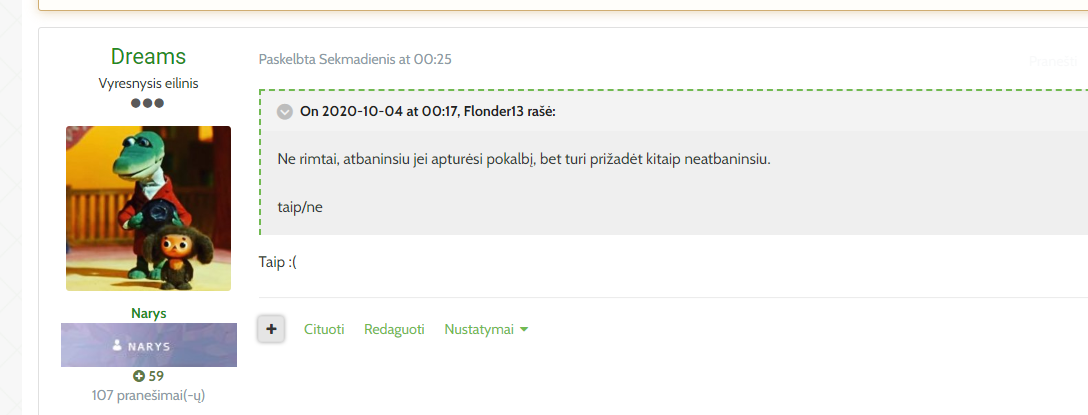Click the Nustatymai dropdown arrow
The height and width of the screenshot is (415, 1088).
(x=524, y=330)
